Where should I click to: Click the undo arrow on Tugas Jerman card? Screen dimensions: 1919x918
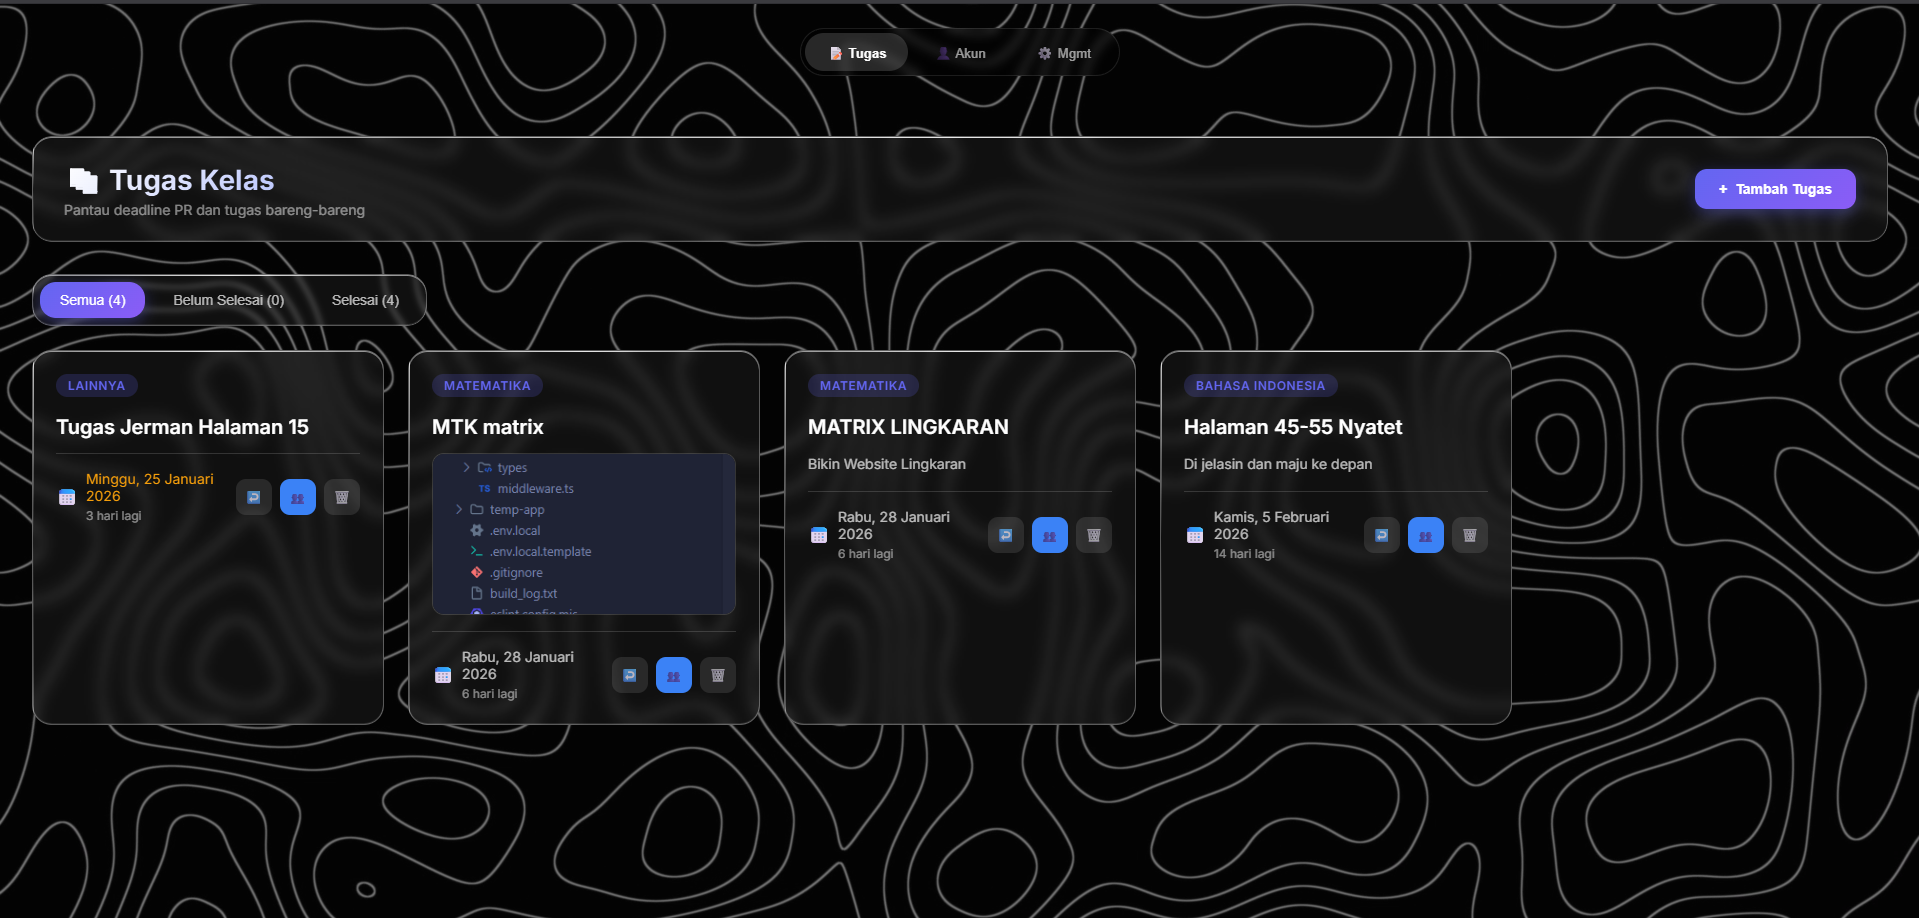point(254,497)
